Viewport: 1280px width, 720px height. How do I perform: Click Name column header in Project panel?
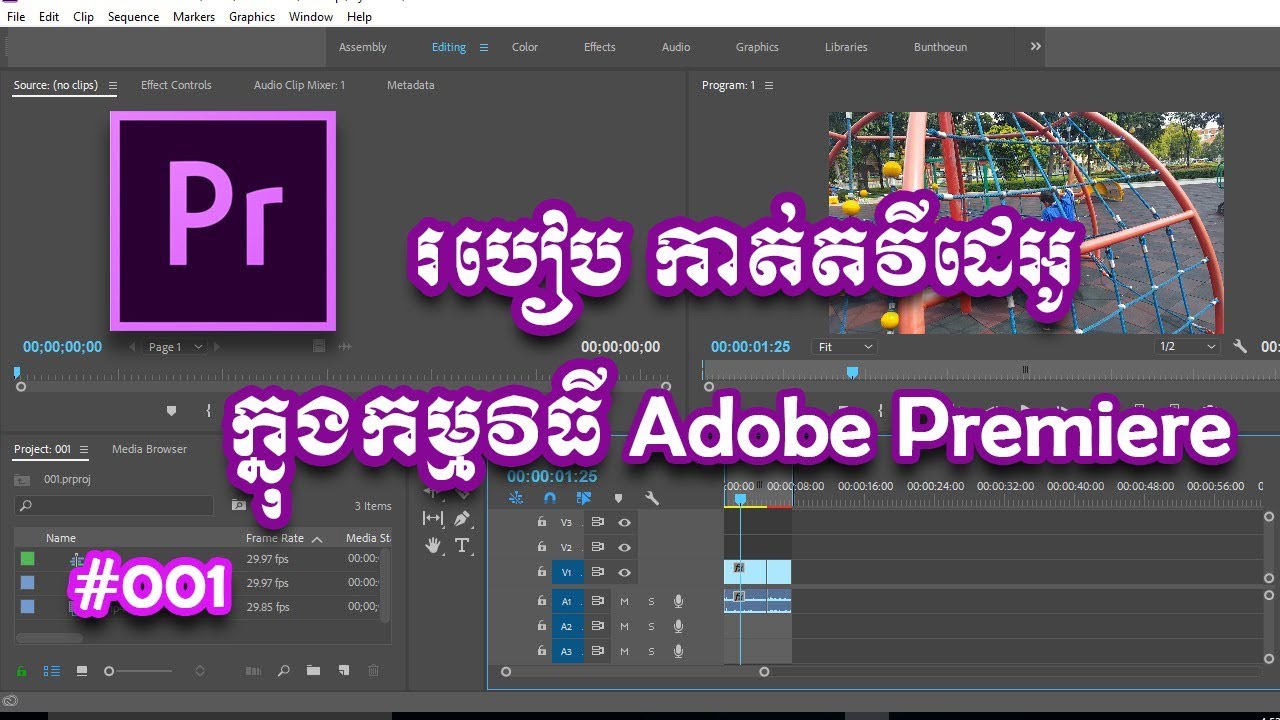point(61,538)
